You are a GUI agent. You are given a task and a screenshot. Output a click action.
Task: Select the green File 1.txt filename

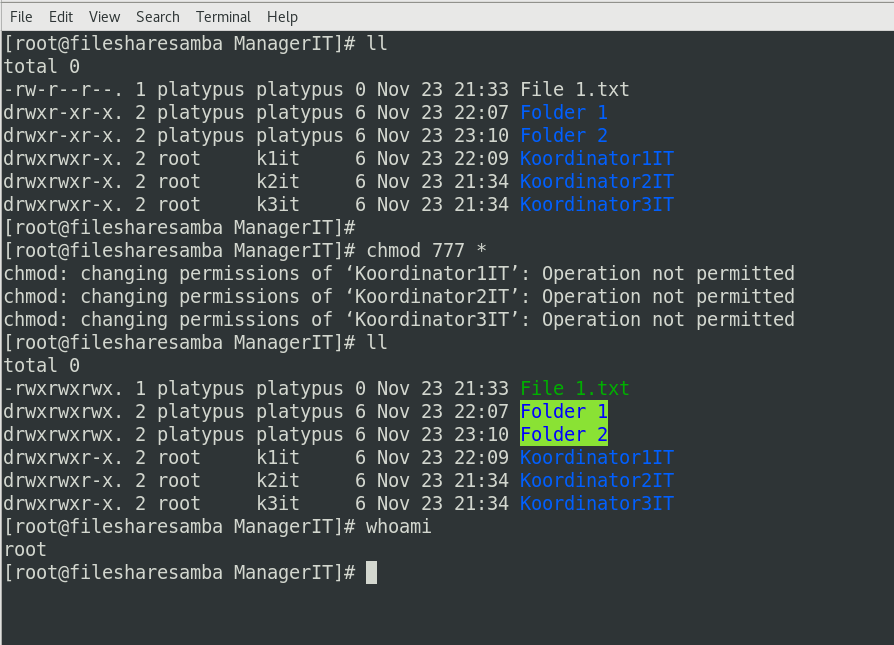click(573, 388)
